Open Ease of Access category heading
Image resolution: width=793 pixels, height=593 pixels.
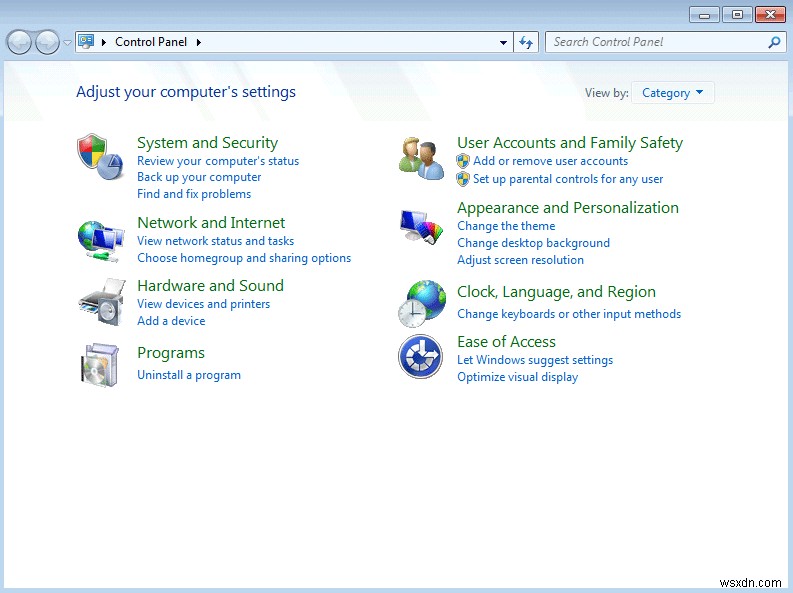(x=506, y=342)
